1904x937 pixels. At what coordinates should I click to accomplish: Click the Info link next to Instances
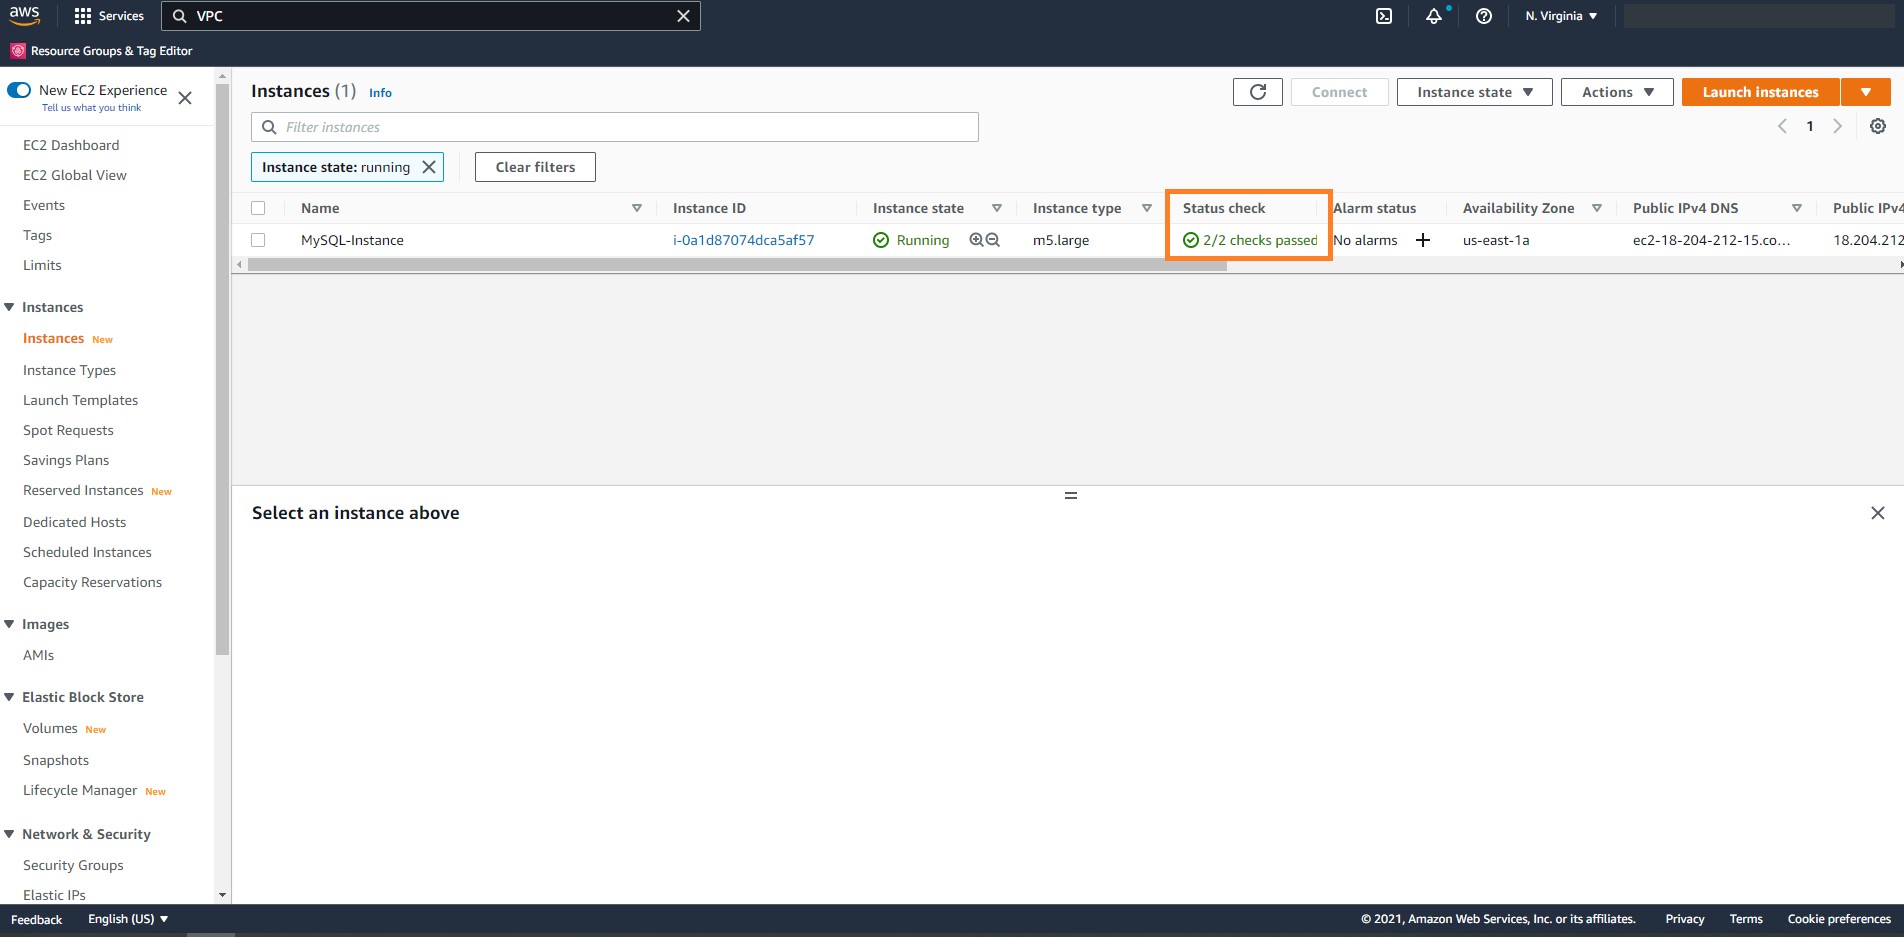click(380, 93)
